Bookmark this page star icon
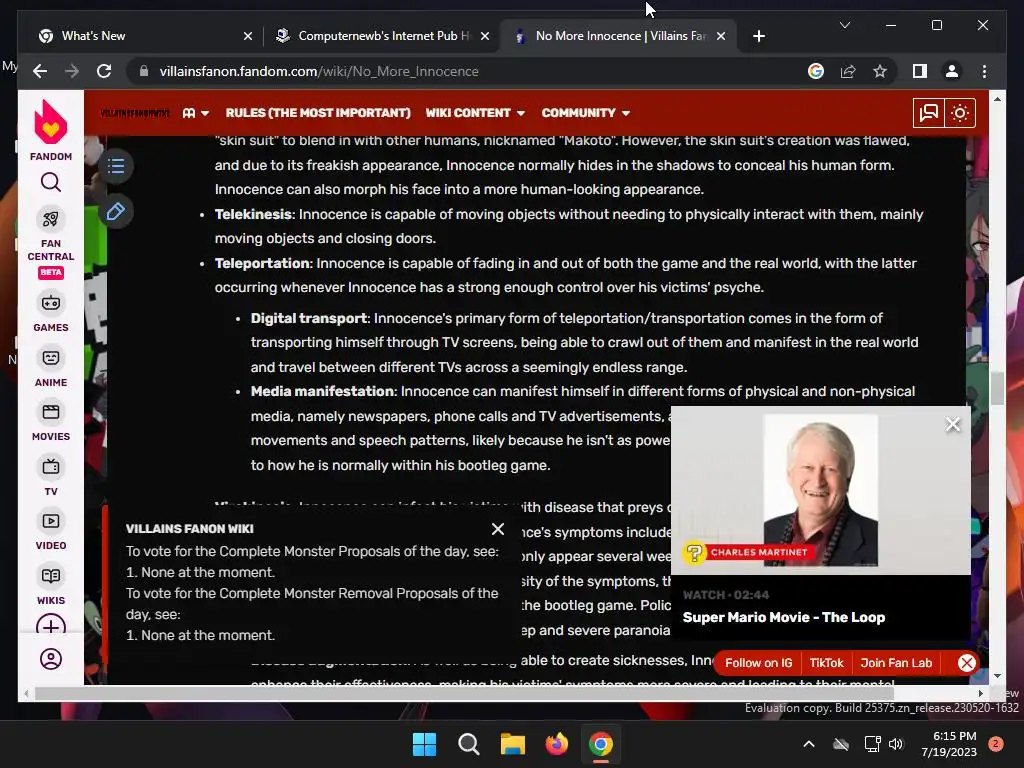 pos(880,71)
